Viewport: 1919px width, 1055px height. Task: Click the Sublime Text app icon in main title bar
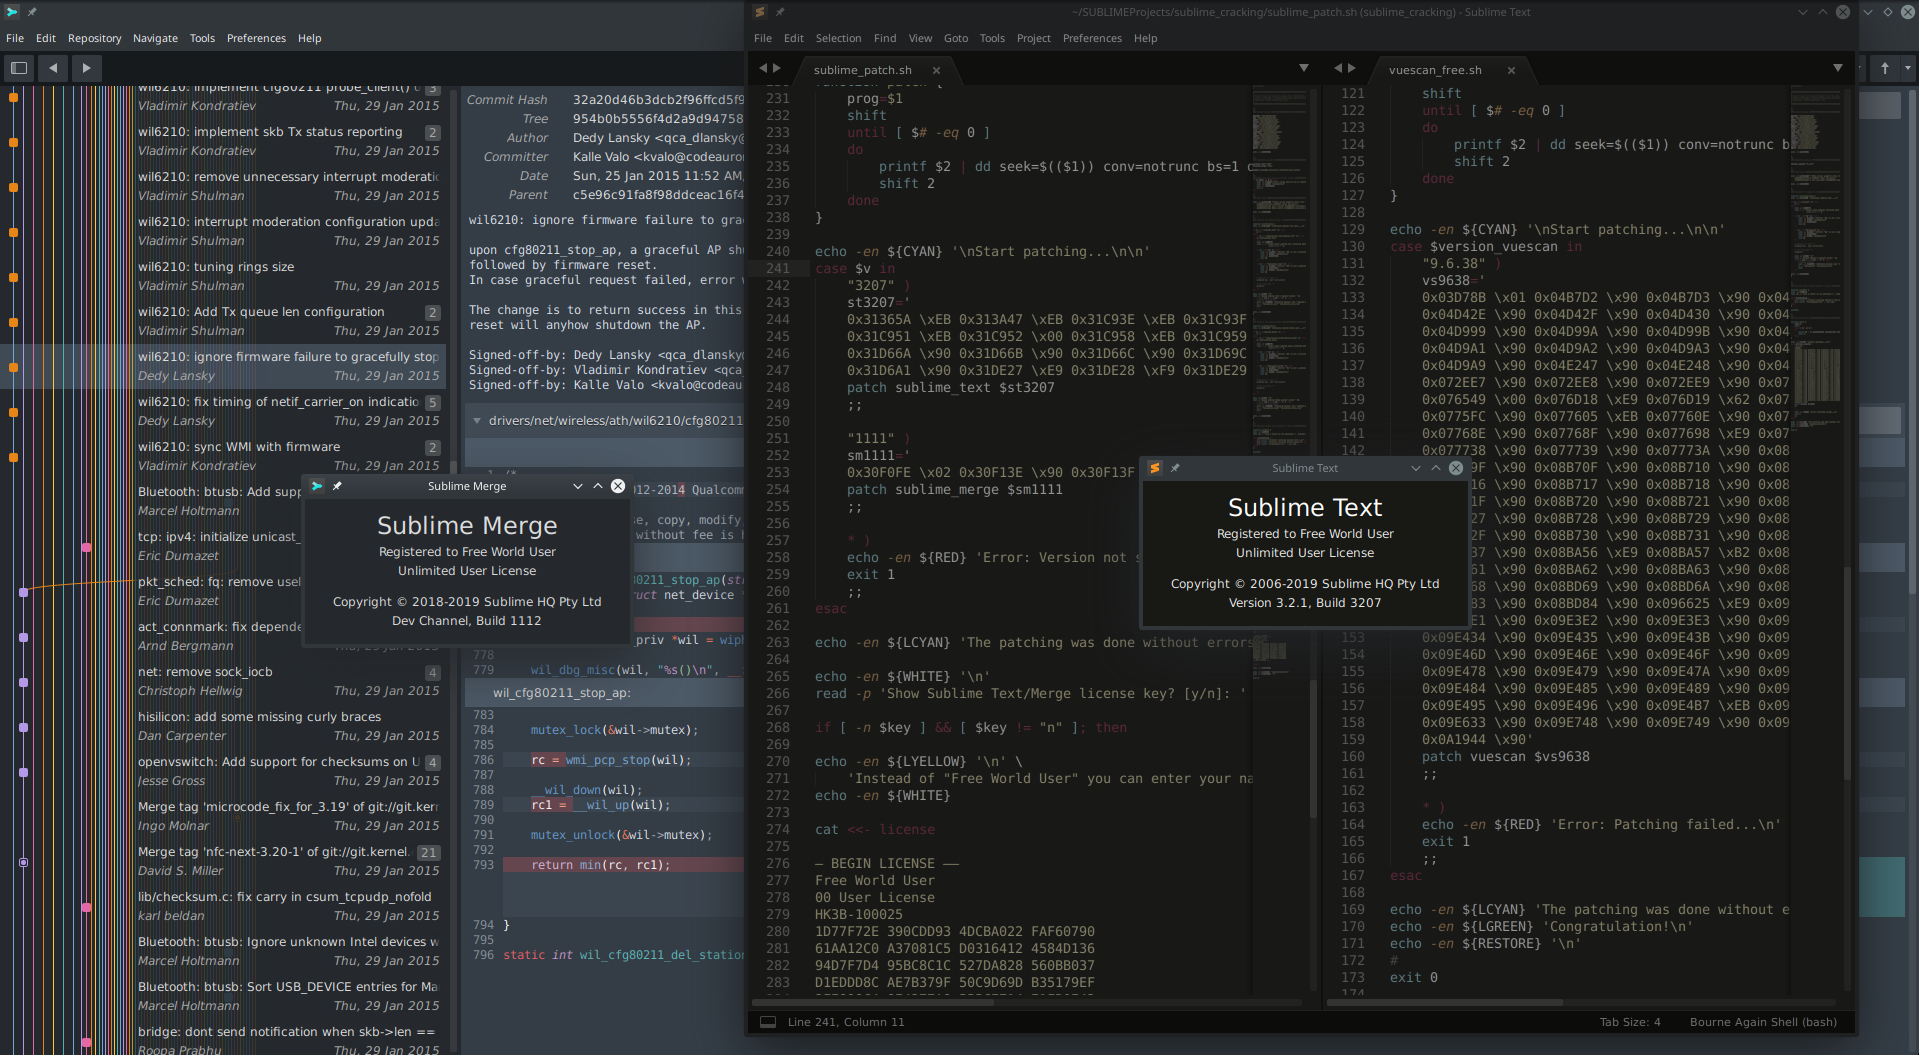760,12
